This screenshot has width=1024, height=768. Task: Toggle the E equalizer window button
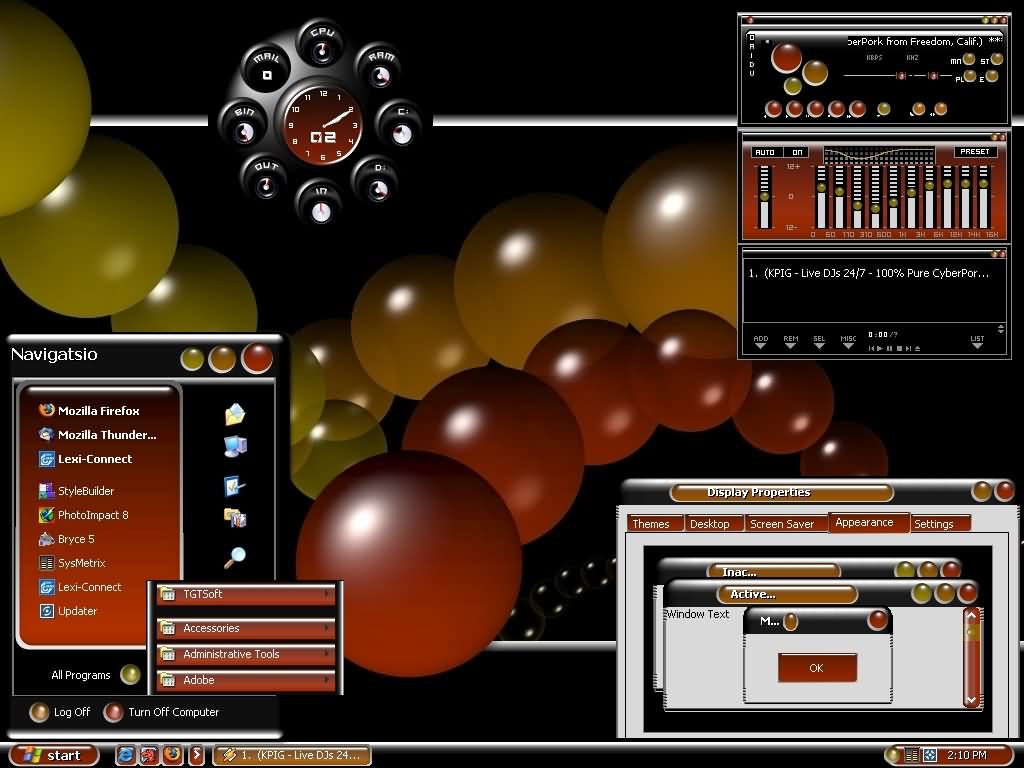pyautogui.click(x=992, y=76)
